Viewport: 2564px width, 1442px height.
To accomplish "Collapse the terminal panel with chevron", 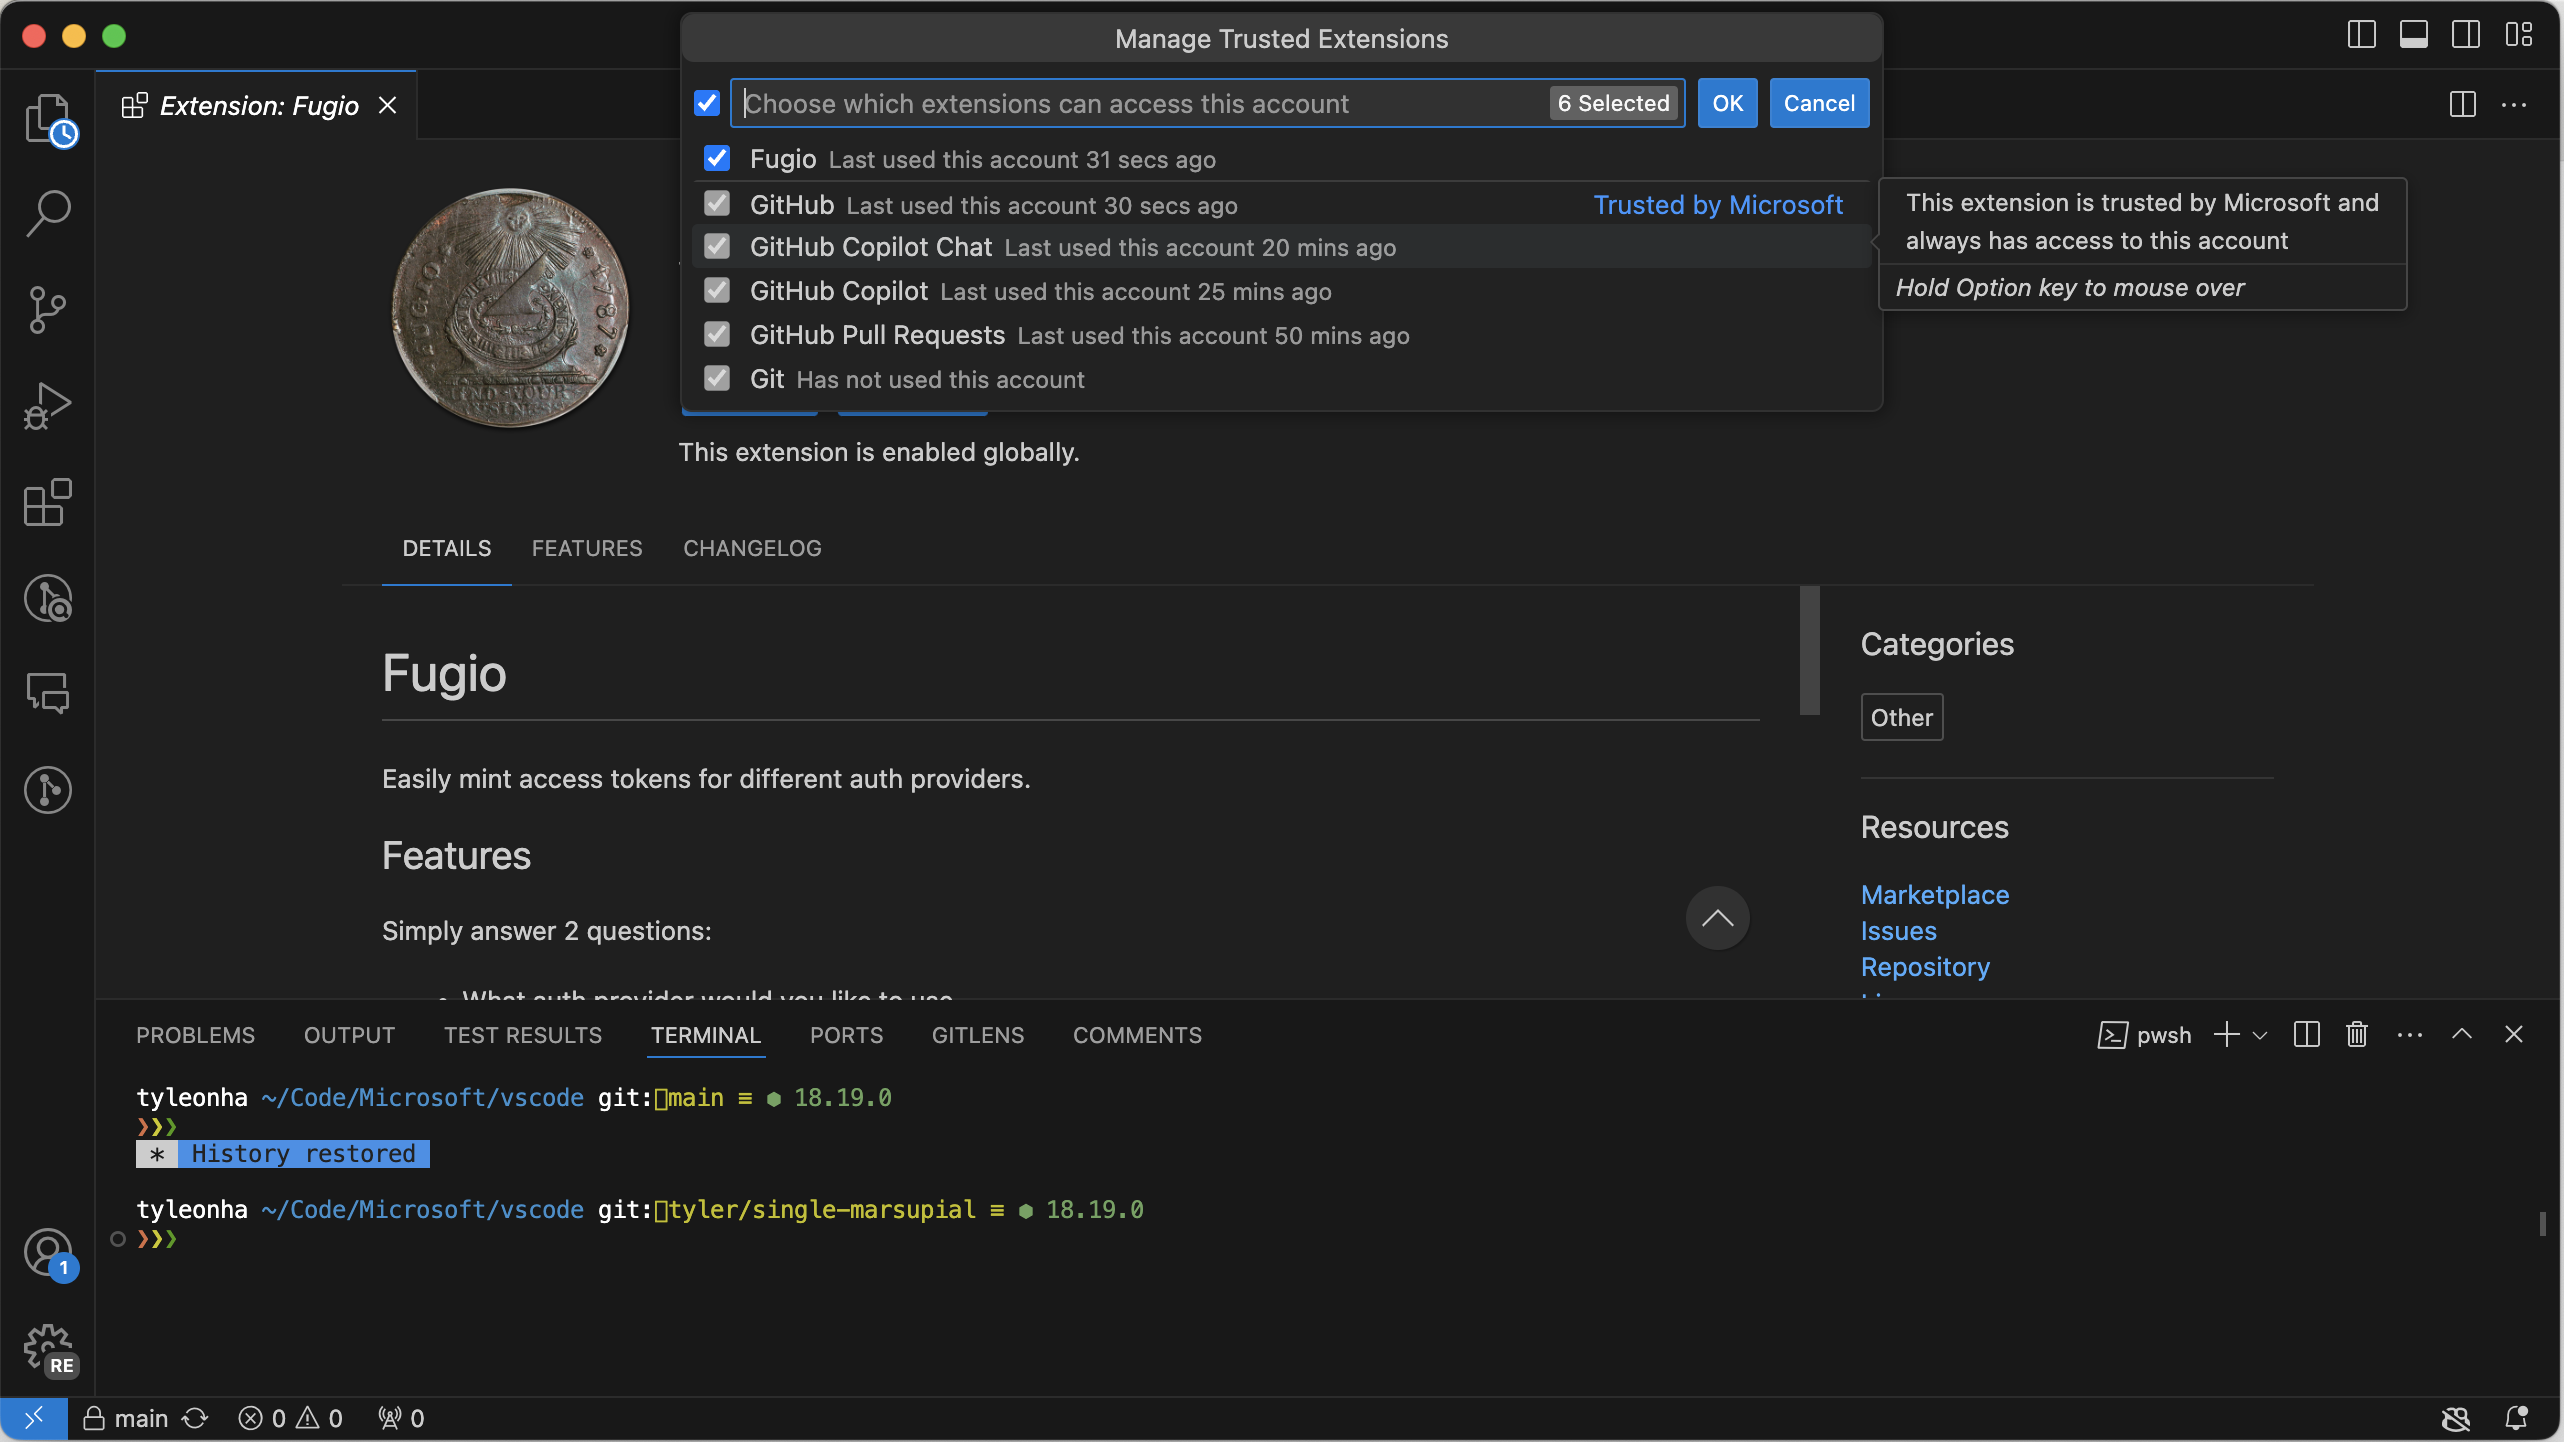I will point(2462,1035).
